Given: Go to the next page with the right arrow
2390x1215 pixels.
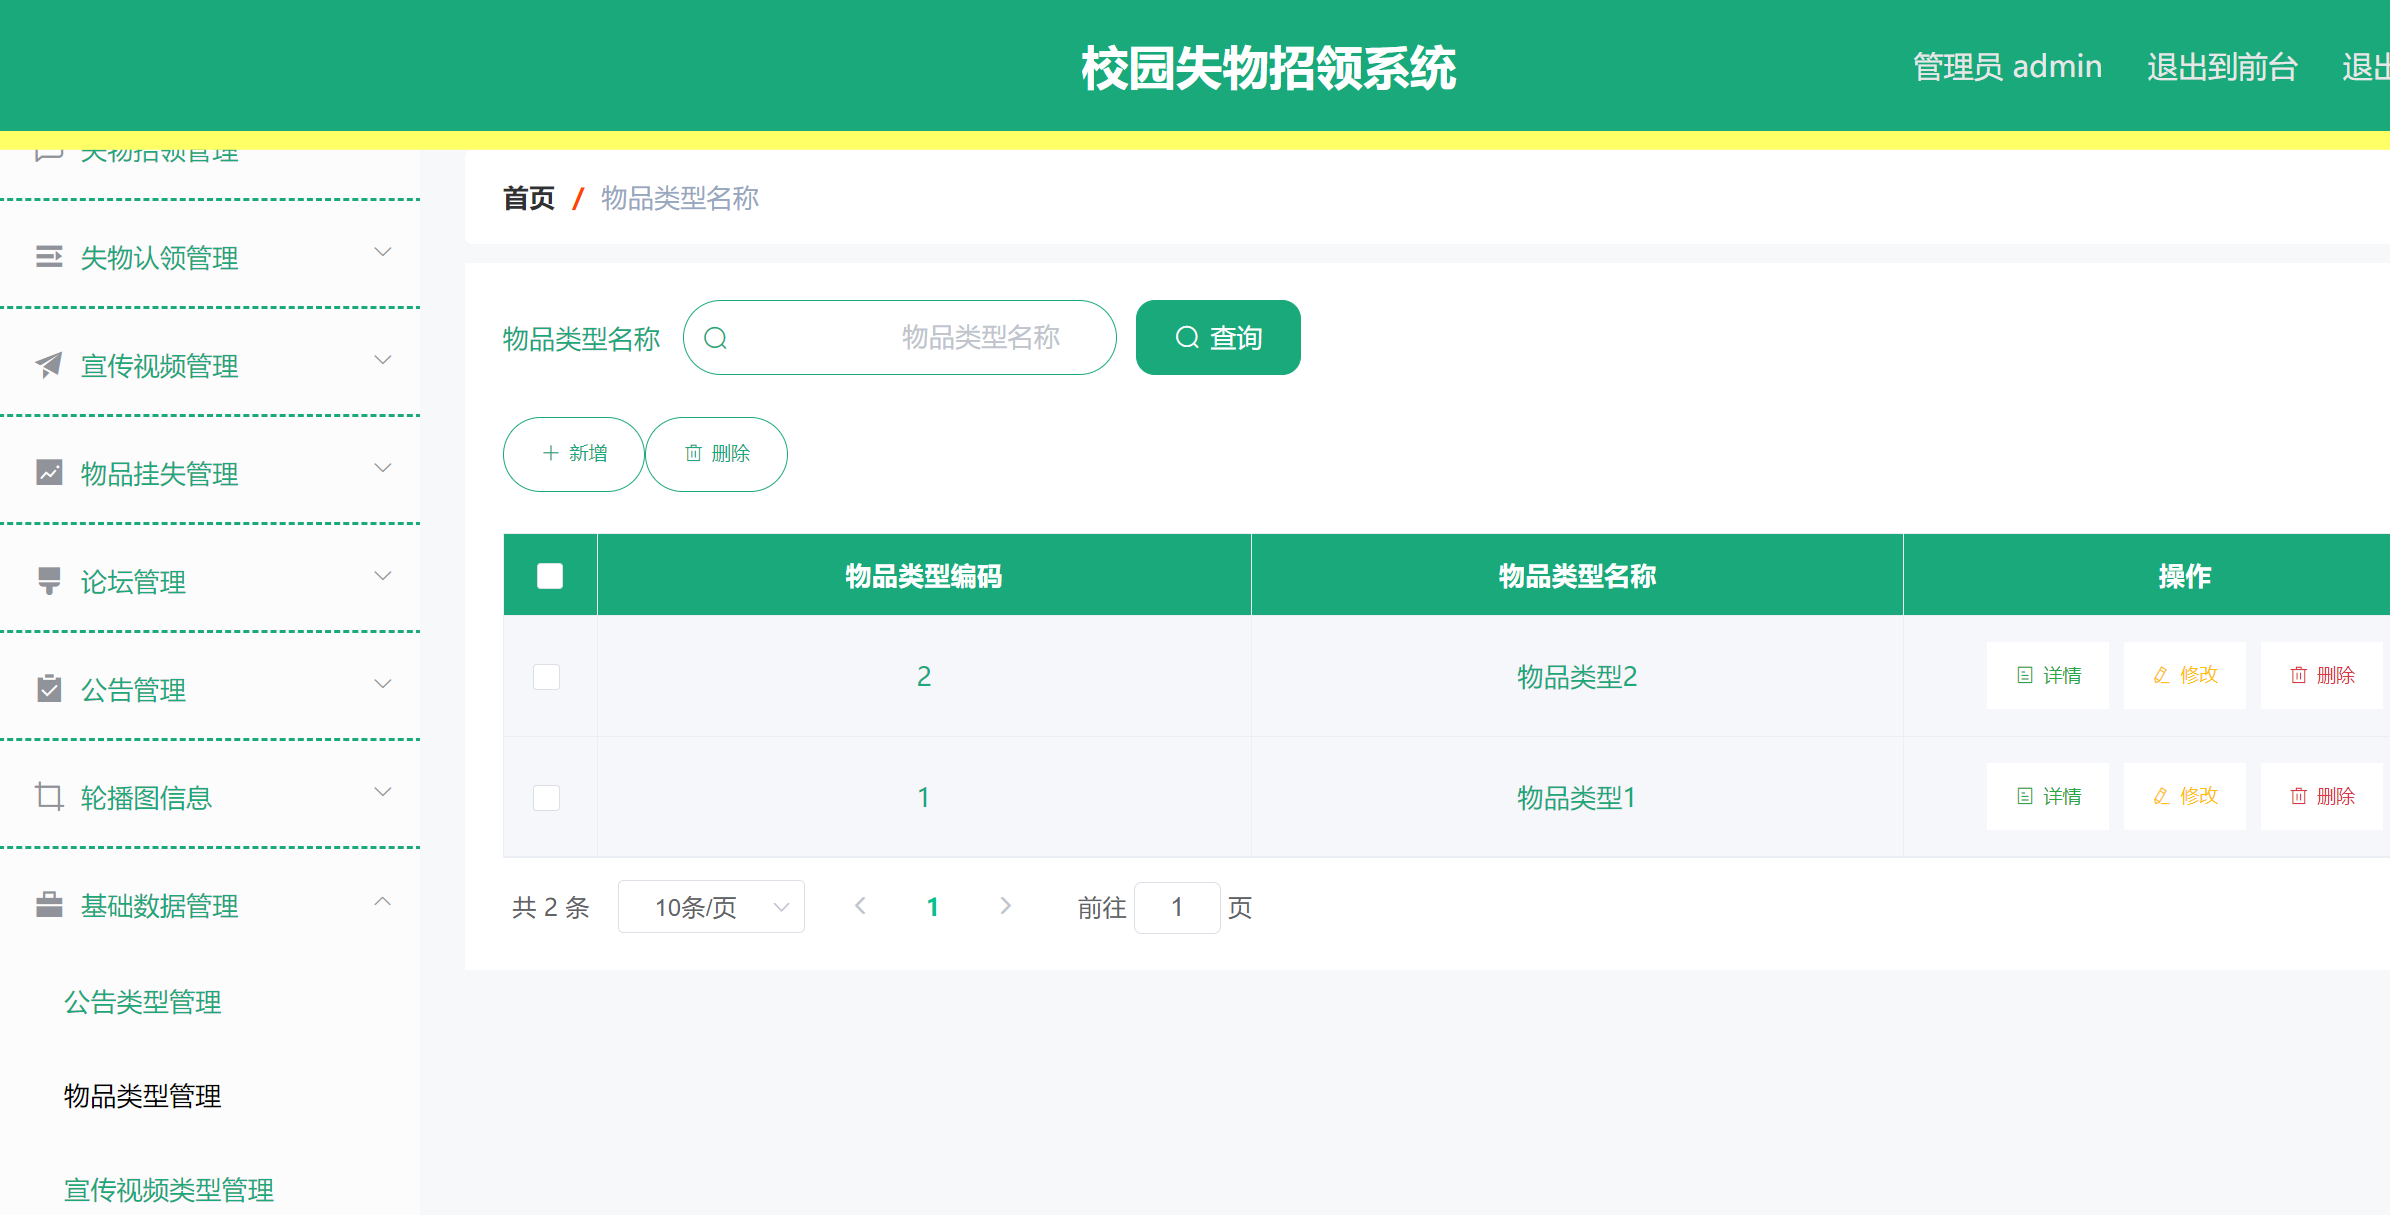Looking at the screenshot, I should tap(1005, 906).
